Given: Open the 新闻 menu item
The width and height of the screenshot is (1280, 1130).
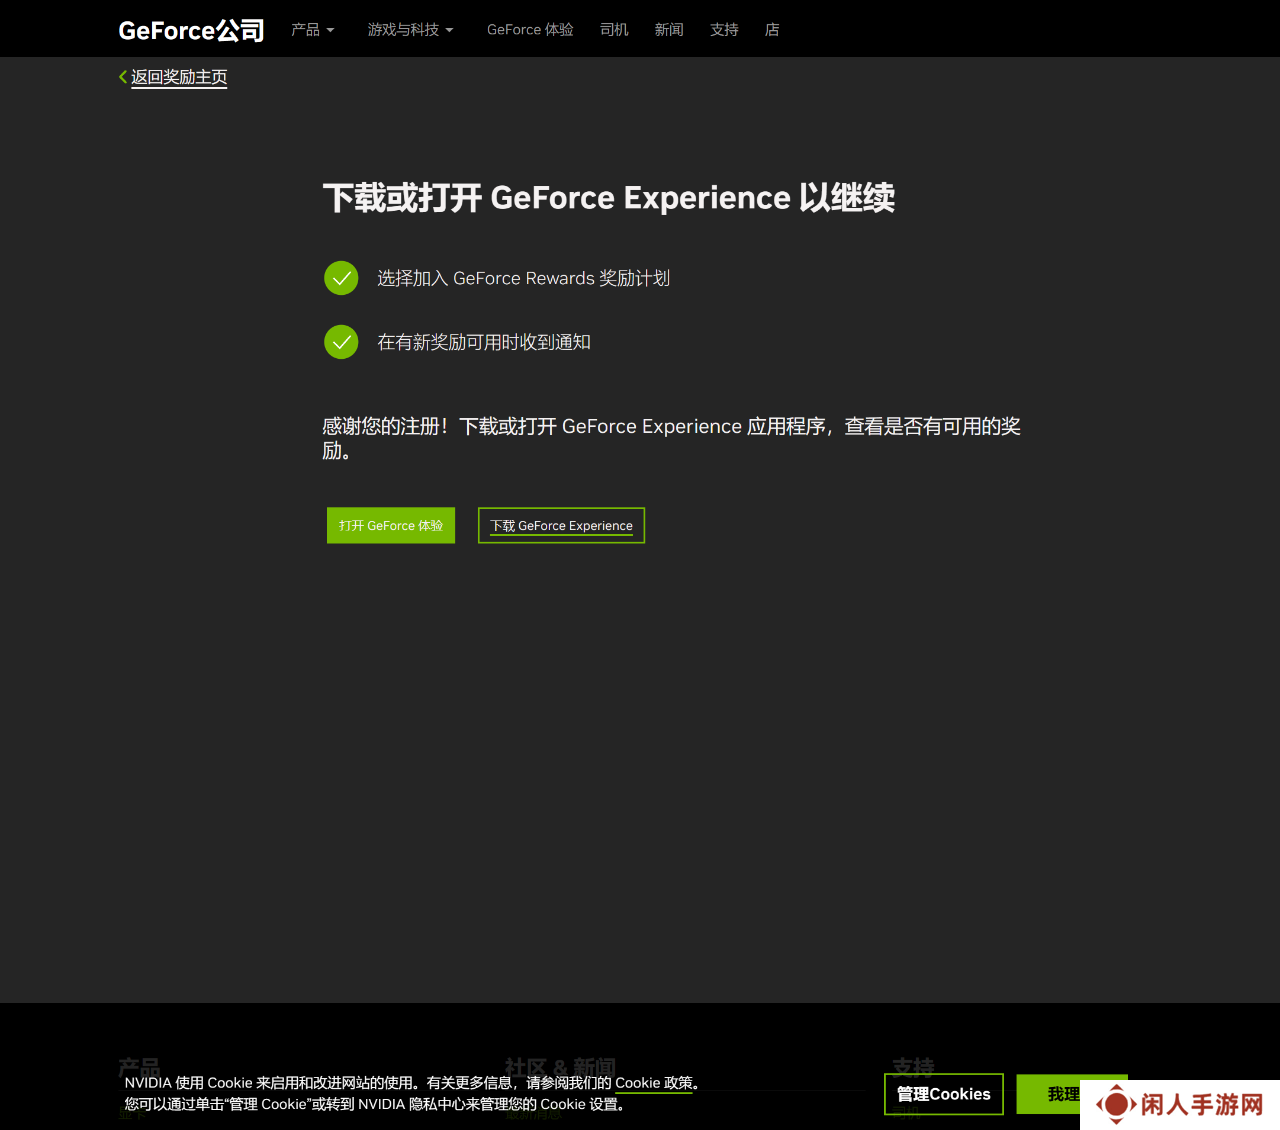Looking at the screenshot, I should (669, 30).
